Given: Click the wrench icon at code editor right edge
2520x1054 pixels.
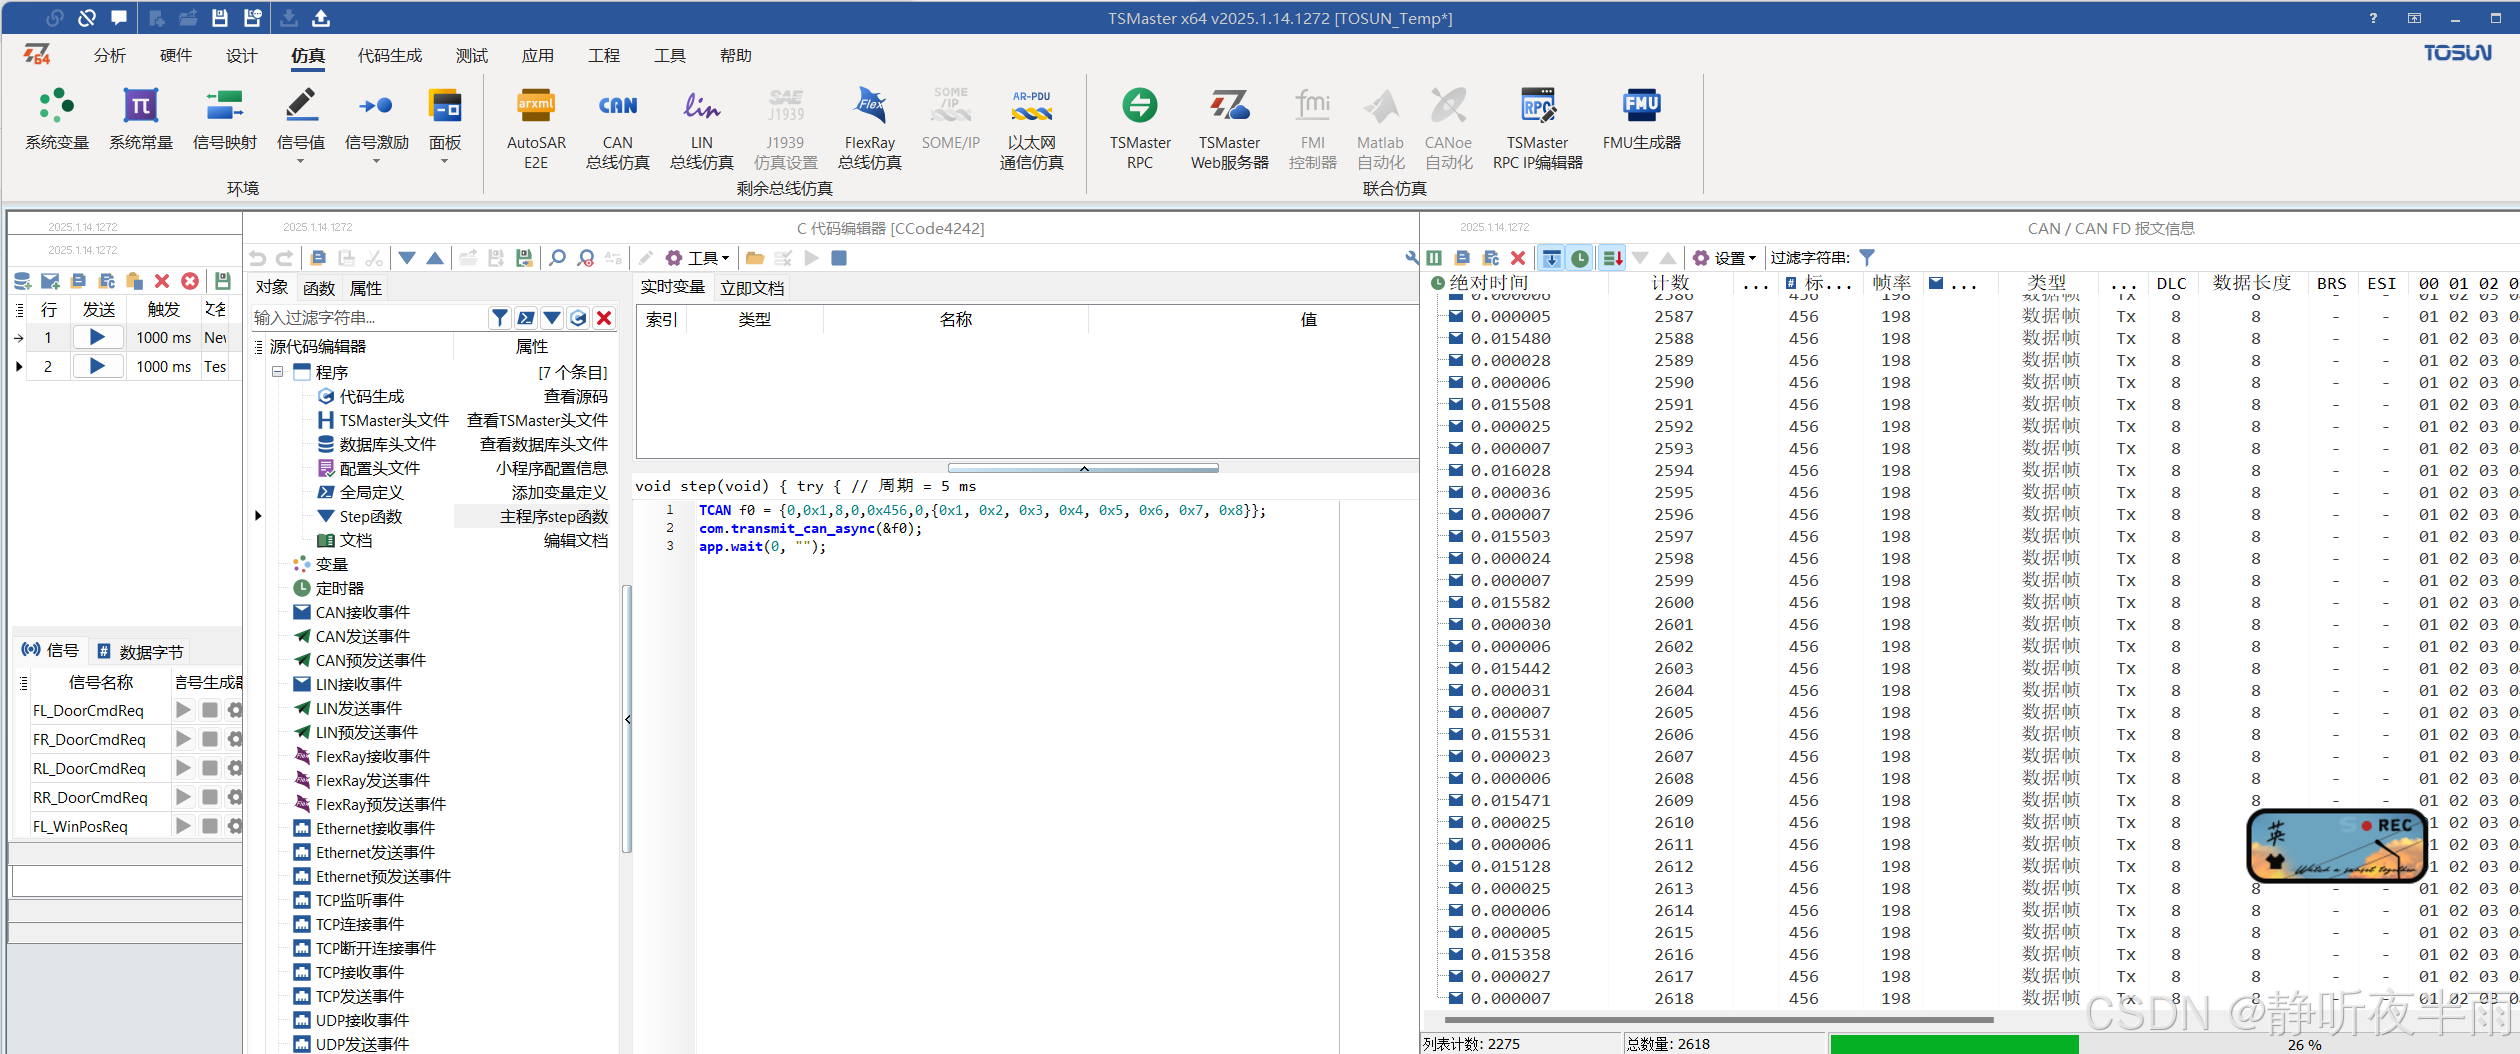Looking at the screenshot, I should 1412,258.
